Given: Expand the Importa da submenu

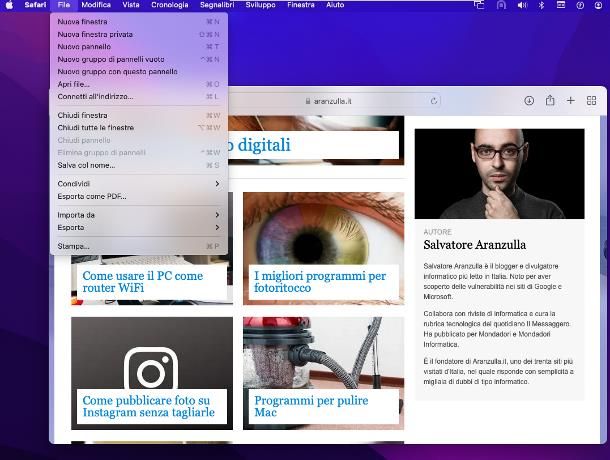Looking at the screenshot, I should (139, 215).
